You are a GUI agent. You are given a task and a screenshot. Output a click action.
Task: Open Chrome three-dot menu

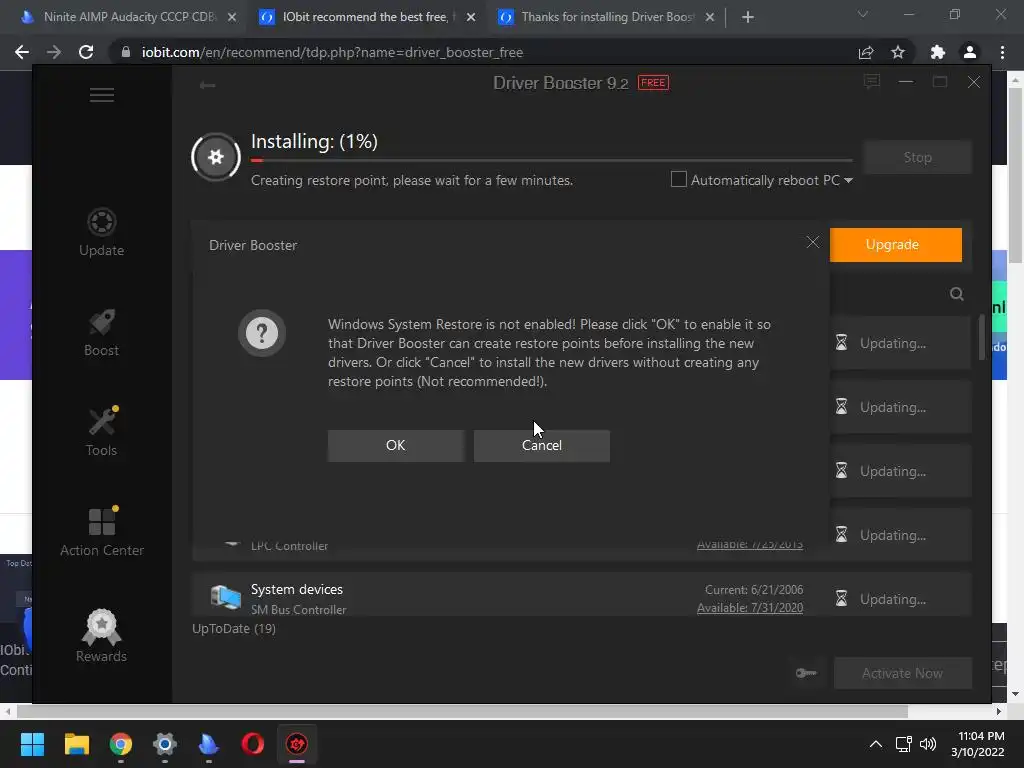pos(1002,52)
